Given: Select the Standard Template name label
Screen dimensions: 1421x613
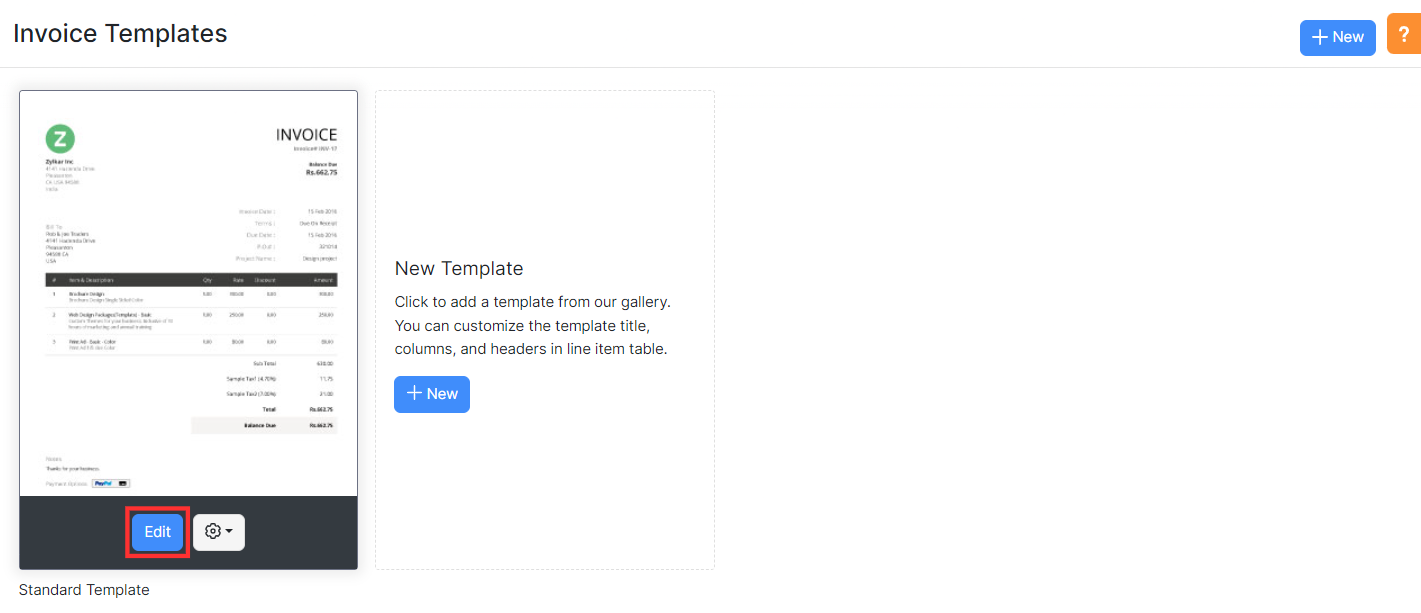Looking at the screenshot, I should [x=84, y=590].
